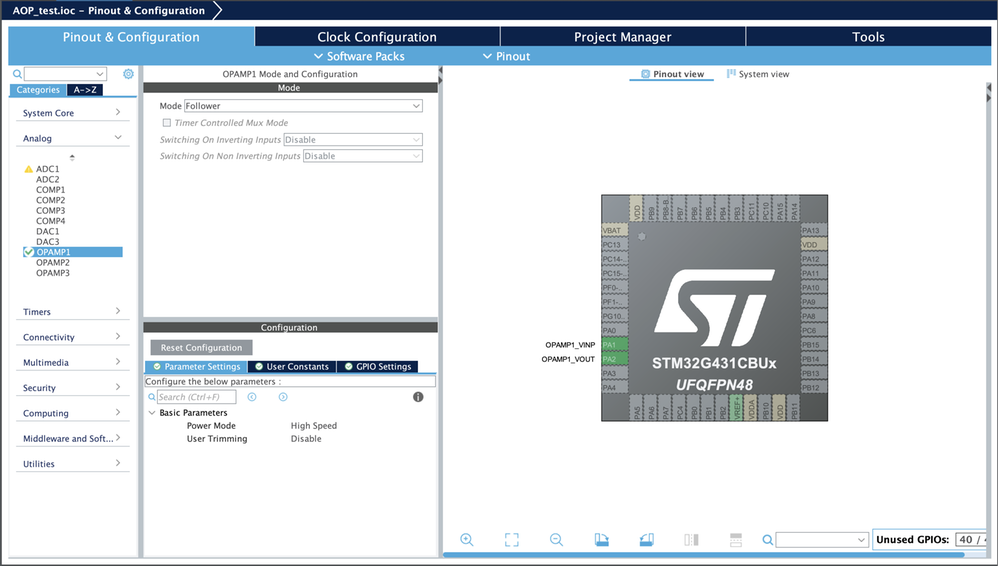Open the pin search dropdown
998x566 pixels.
click(861, 540)
